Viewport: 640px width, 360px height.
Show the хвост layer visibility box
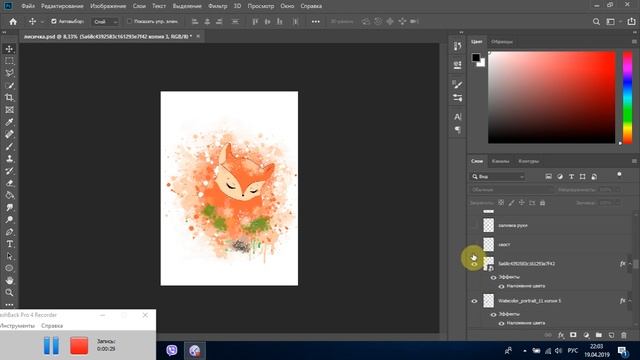(474, 244)
